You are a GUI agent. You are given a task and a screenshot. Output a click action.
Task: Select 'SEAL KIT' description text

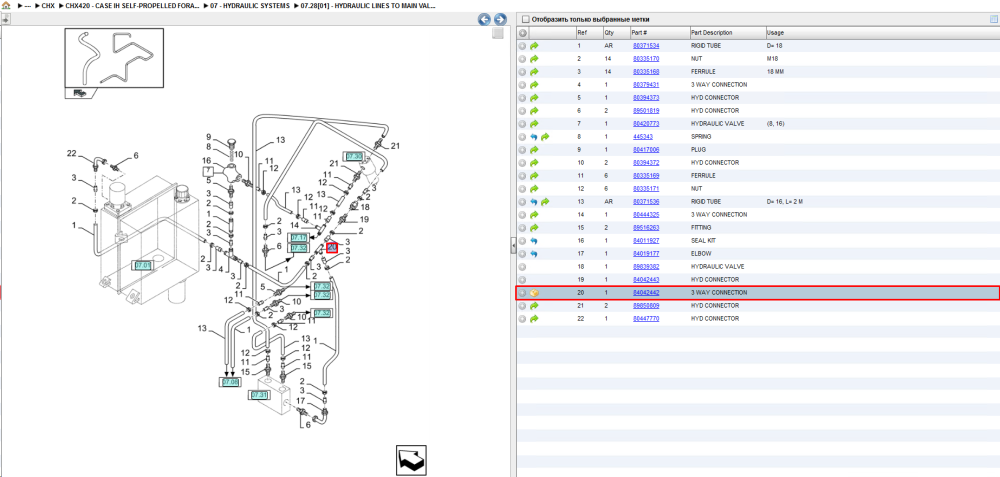tap(703, 240)
